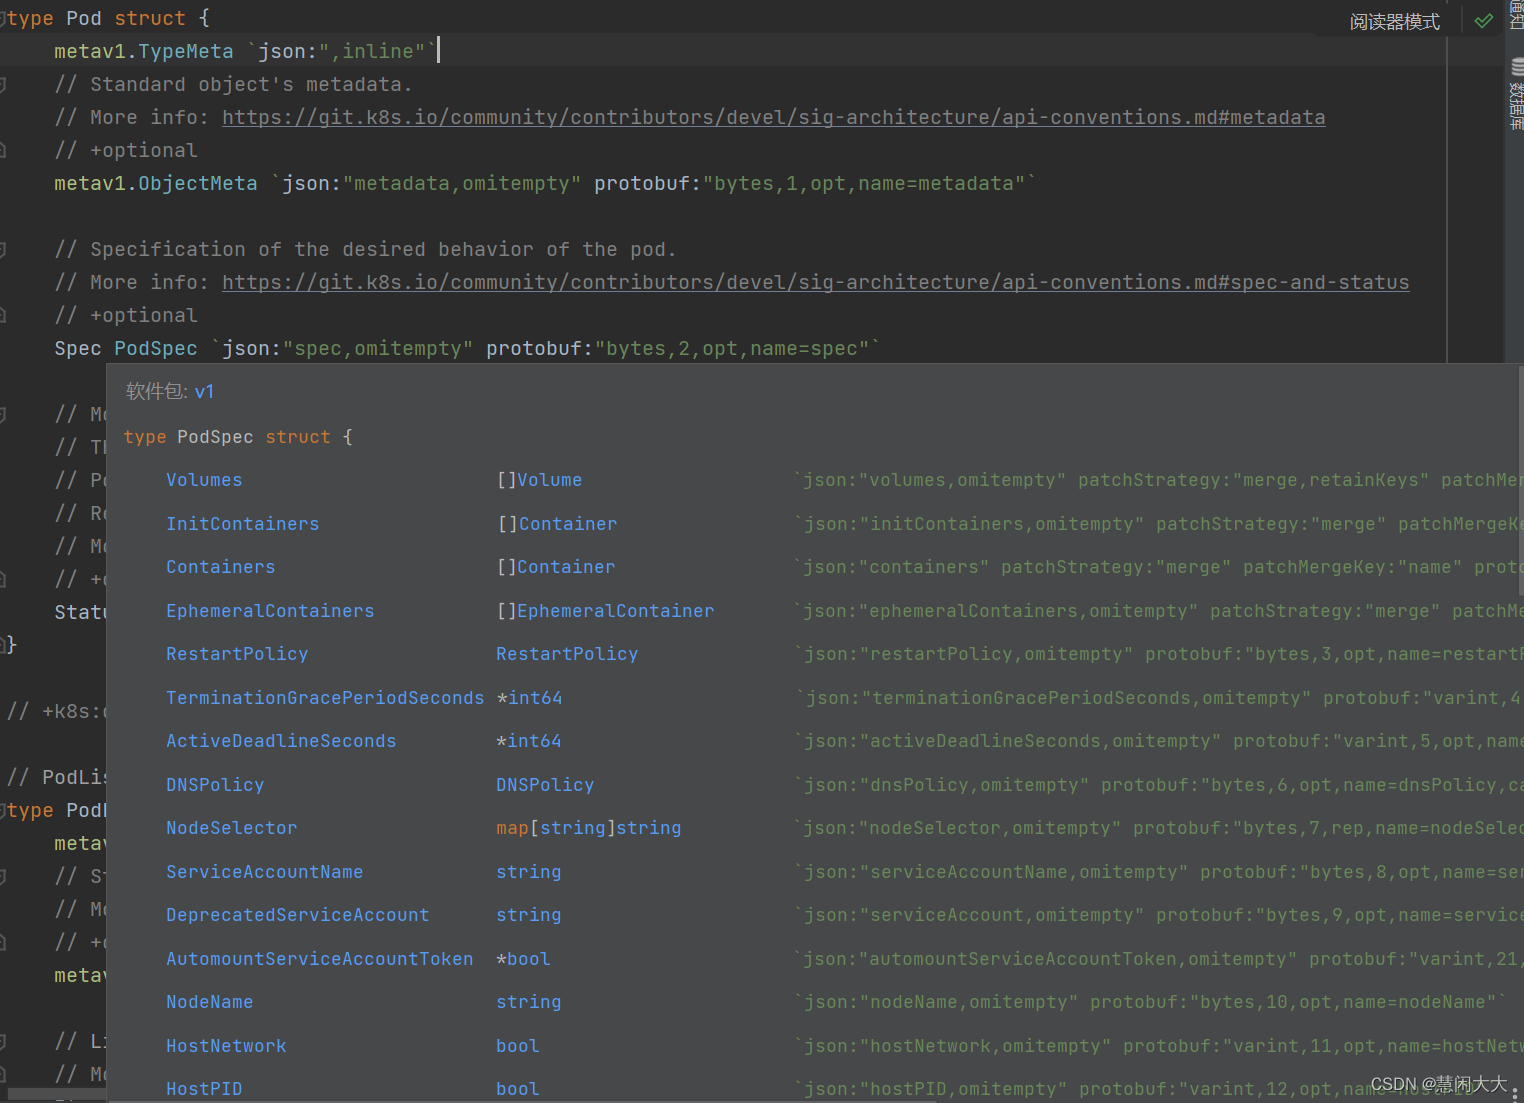Click the HostNetwork field name
This screenshot has width=1524, height=1103.
pyautogui.click(x=226, y=1046)
